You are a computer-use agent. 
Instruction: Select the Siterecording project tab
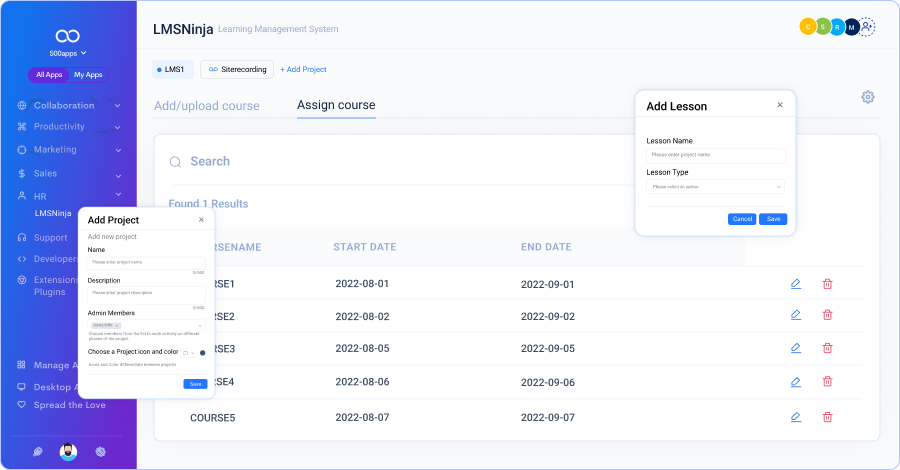(x=237, y=70)
